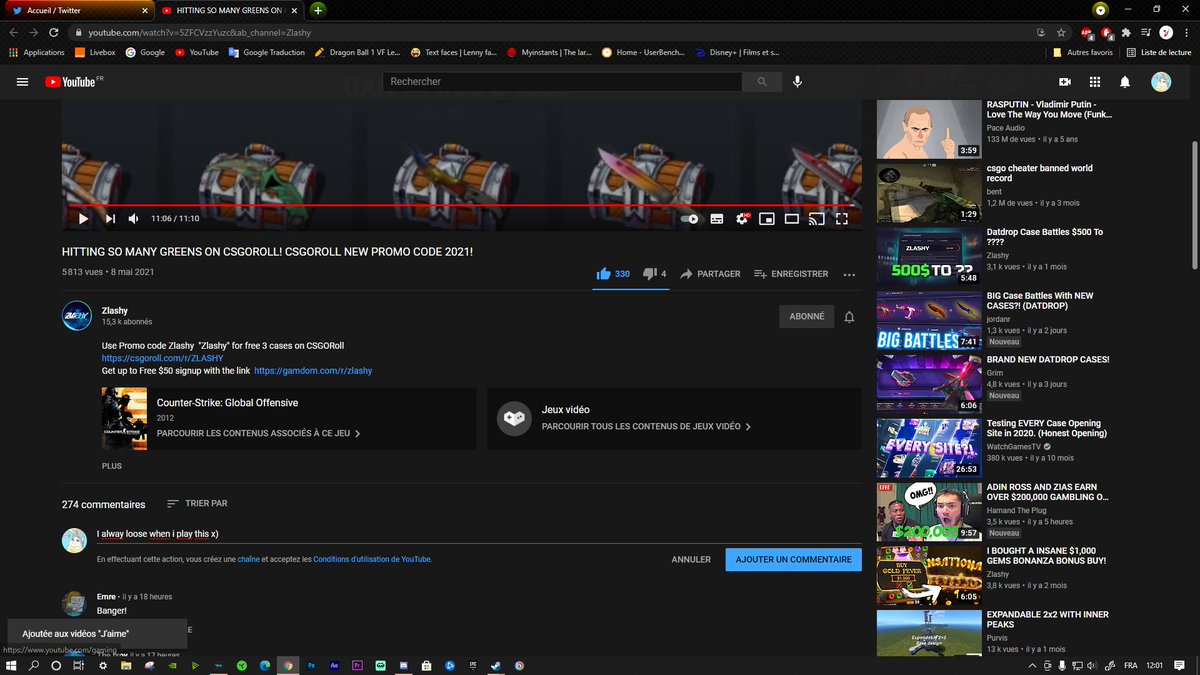Open the Chrome three-dot menu

tap(1186, 32)
